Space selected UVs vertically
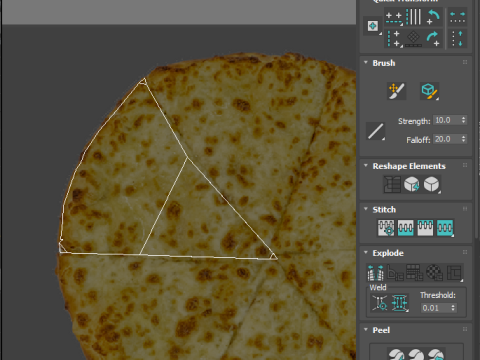480x360 pixels. (x=457, y=39)
